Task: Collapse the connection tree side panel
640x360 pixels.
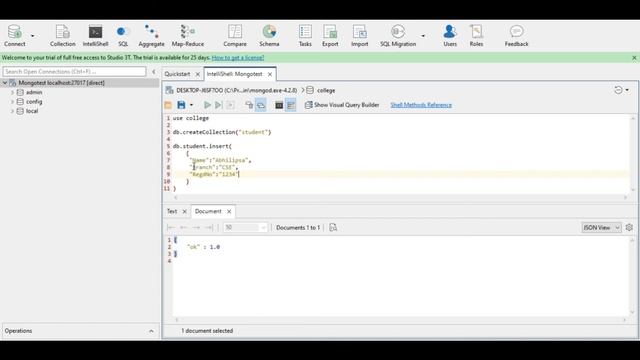Action: point(153,72)
